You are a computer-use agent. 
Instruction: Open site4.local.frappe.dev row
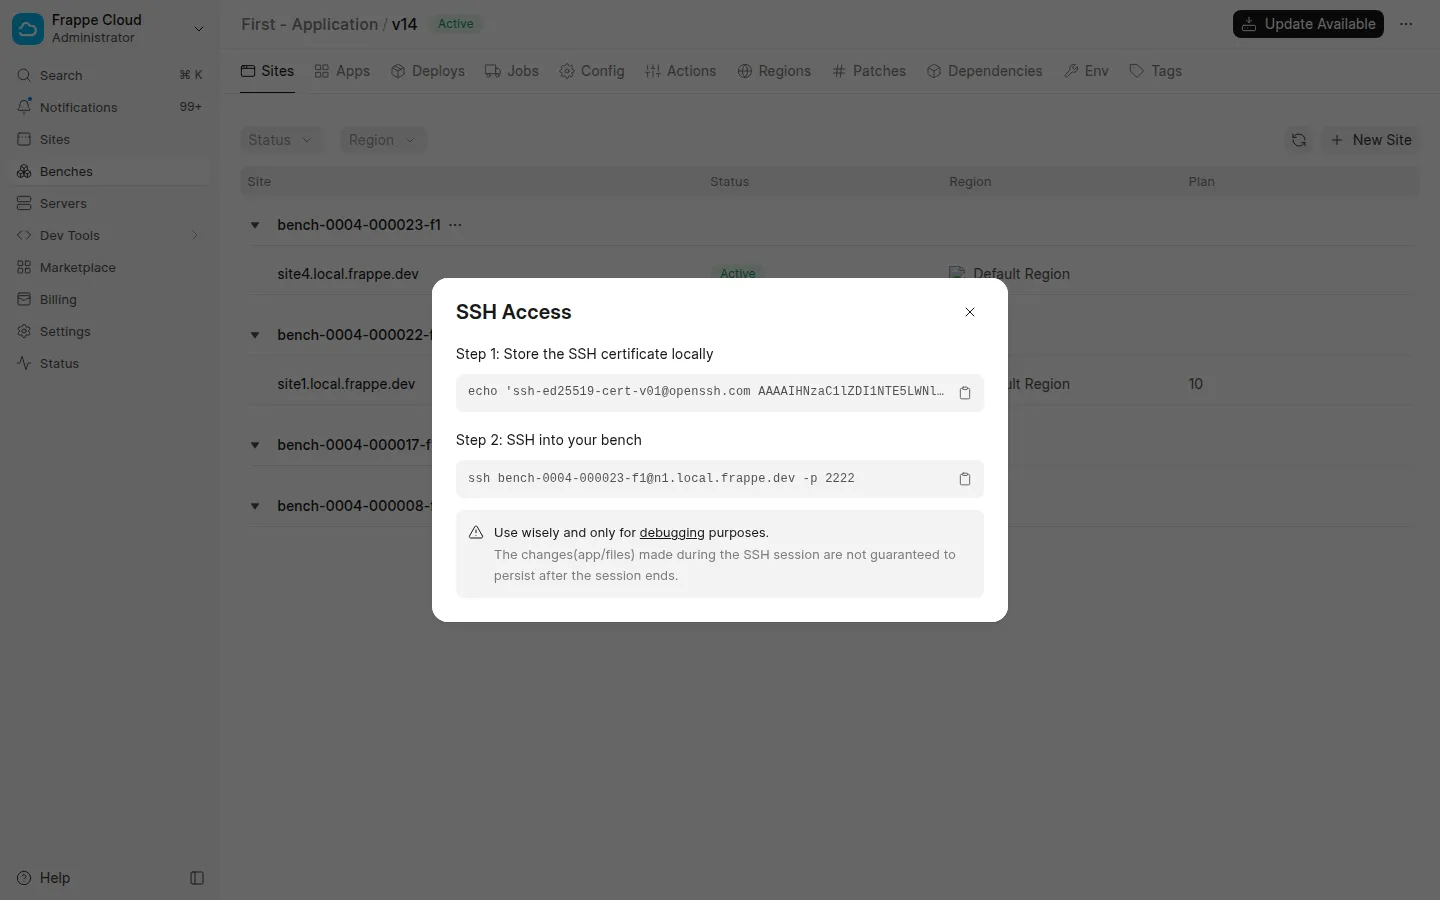tap(830, 274)
